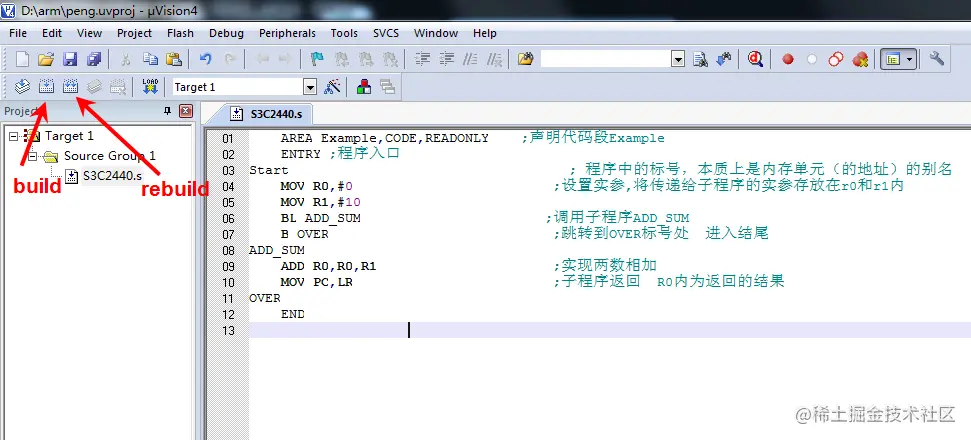This screenshot has height=440, width=971.
Task: Open Target Options with the magic wand
Action: pyautogui.click(x=333, y=87)
